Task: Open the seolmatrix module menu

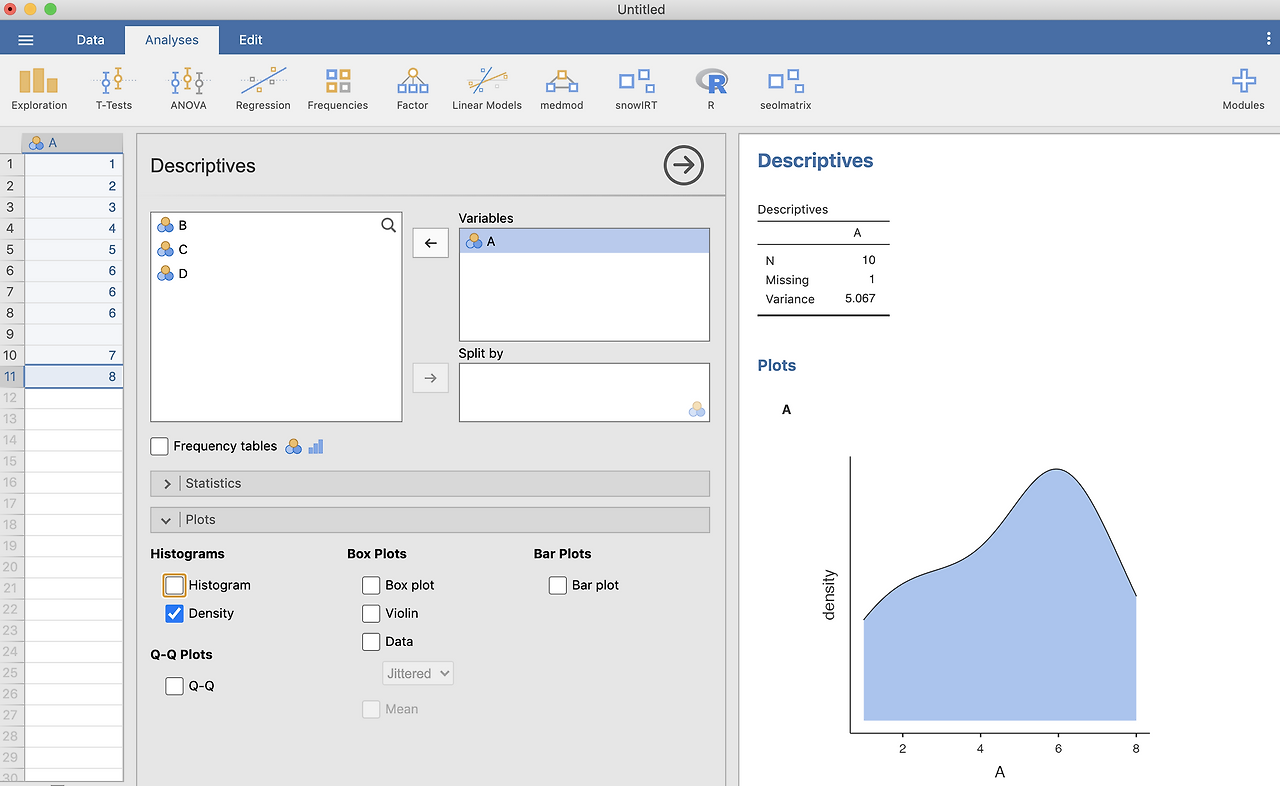Action: [x=786, y=89]
